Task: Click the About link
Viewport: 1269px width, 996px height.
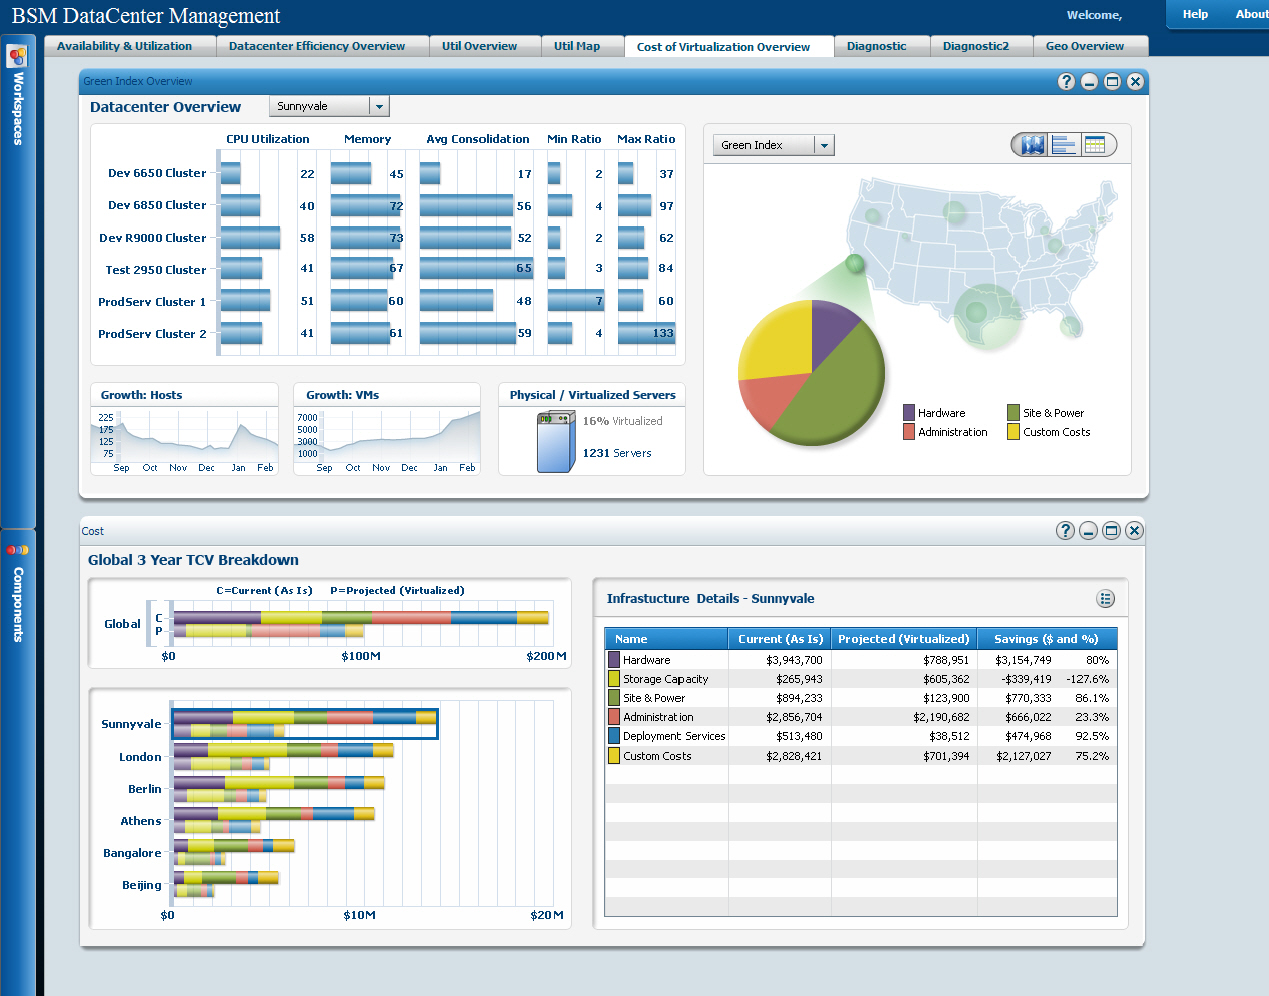Action: pyautogui.click(x=1251, y=14)
